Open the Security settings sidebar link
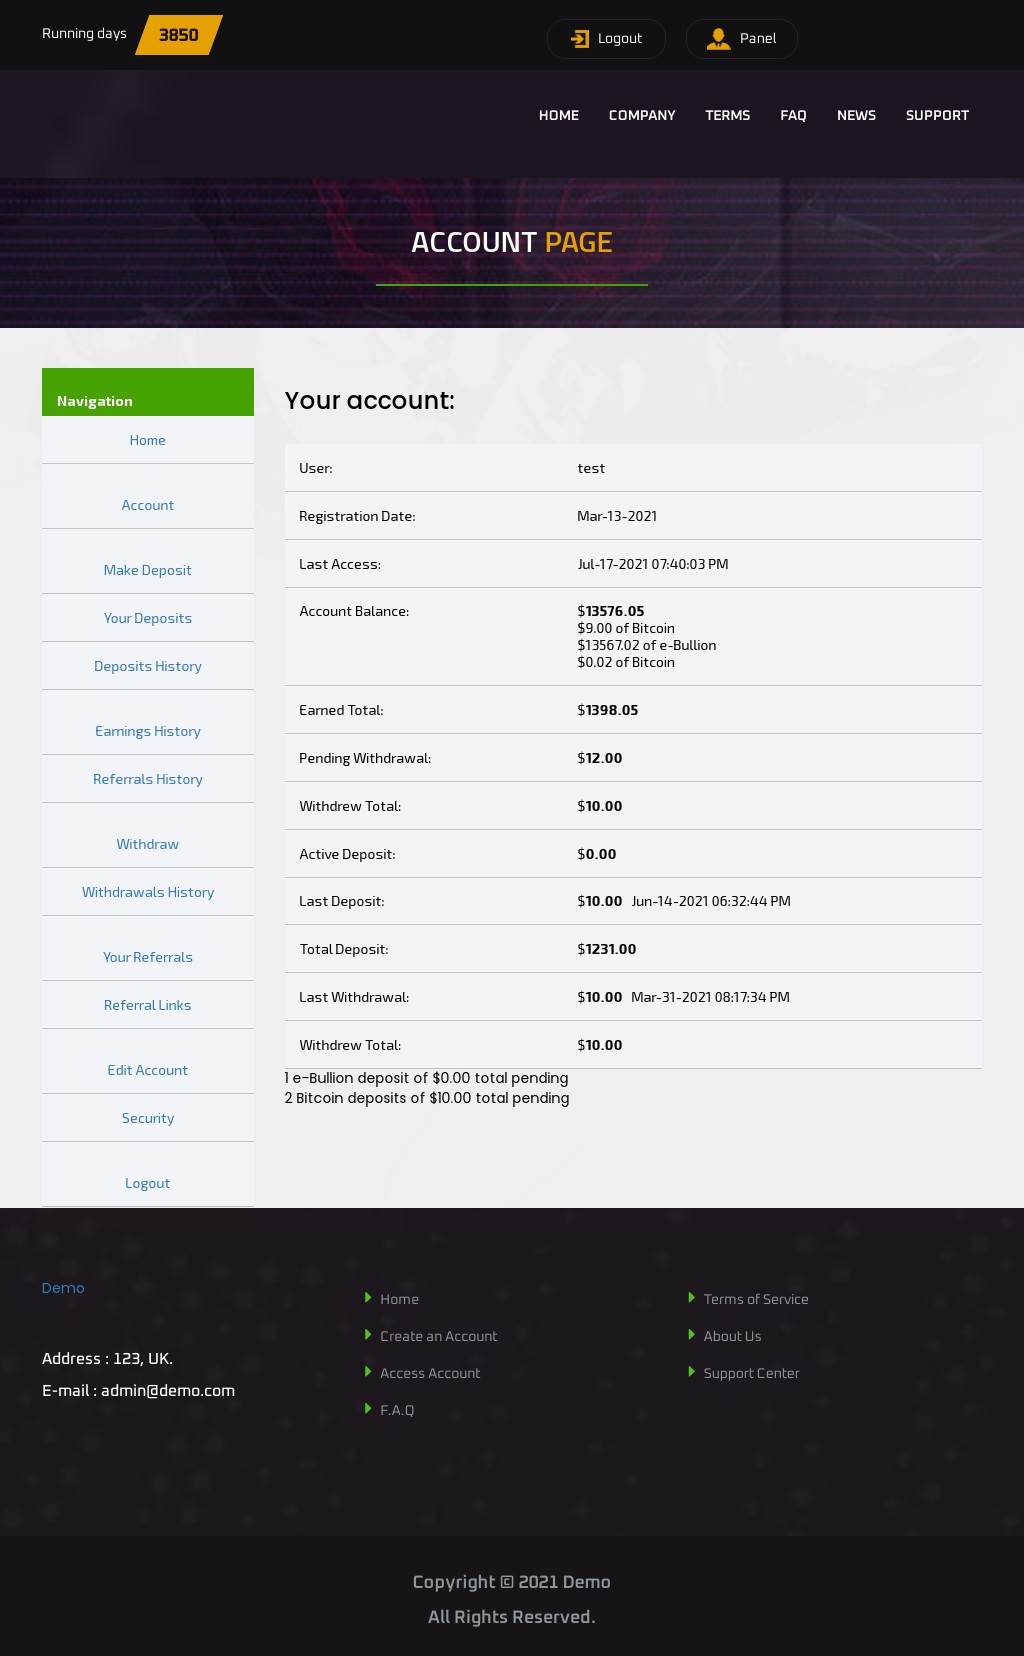 tap(147, 1118)
